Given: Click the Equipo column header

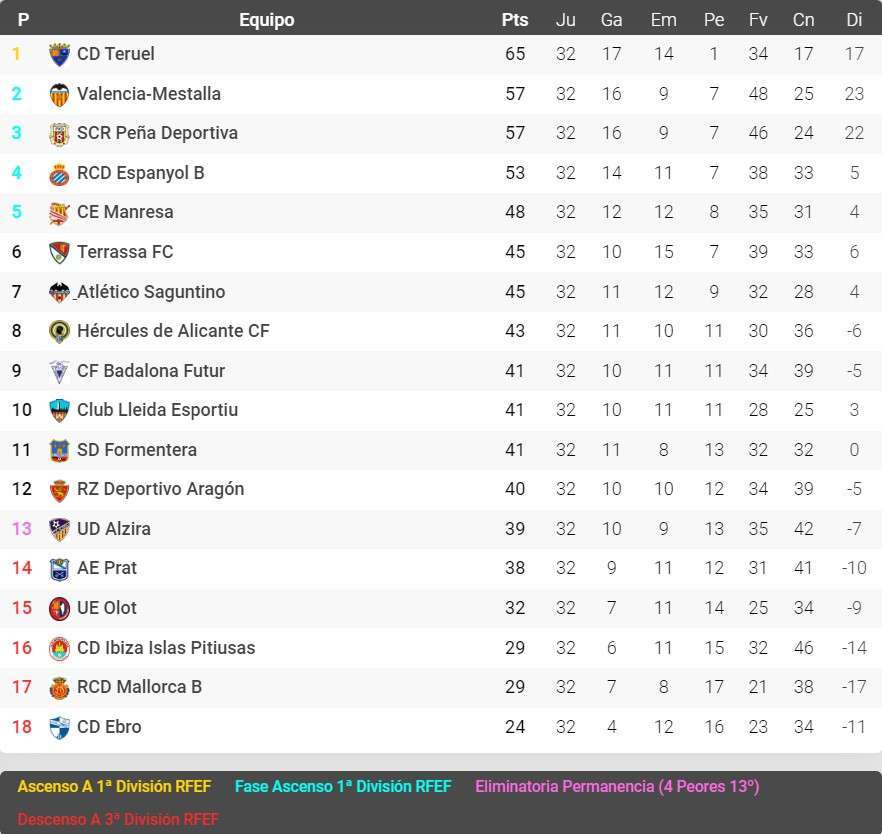Looking at the screenshot, I should coord(266,19).
